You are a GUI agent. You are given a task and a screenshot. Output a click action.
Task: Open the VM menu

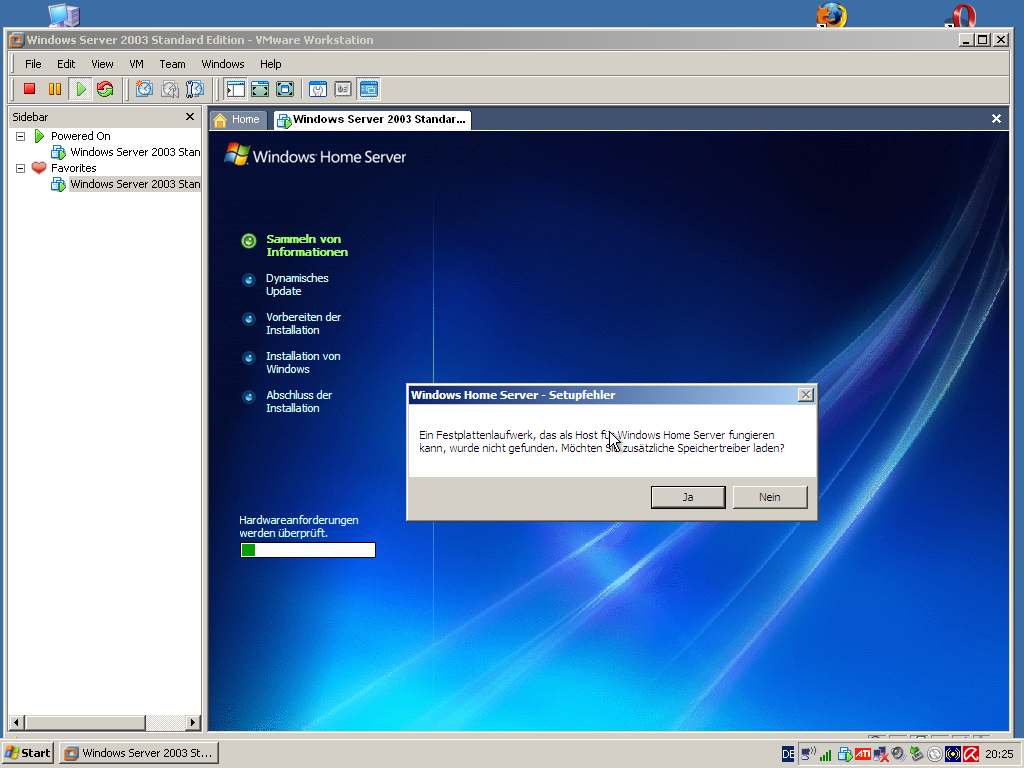tap(136, 64)
